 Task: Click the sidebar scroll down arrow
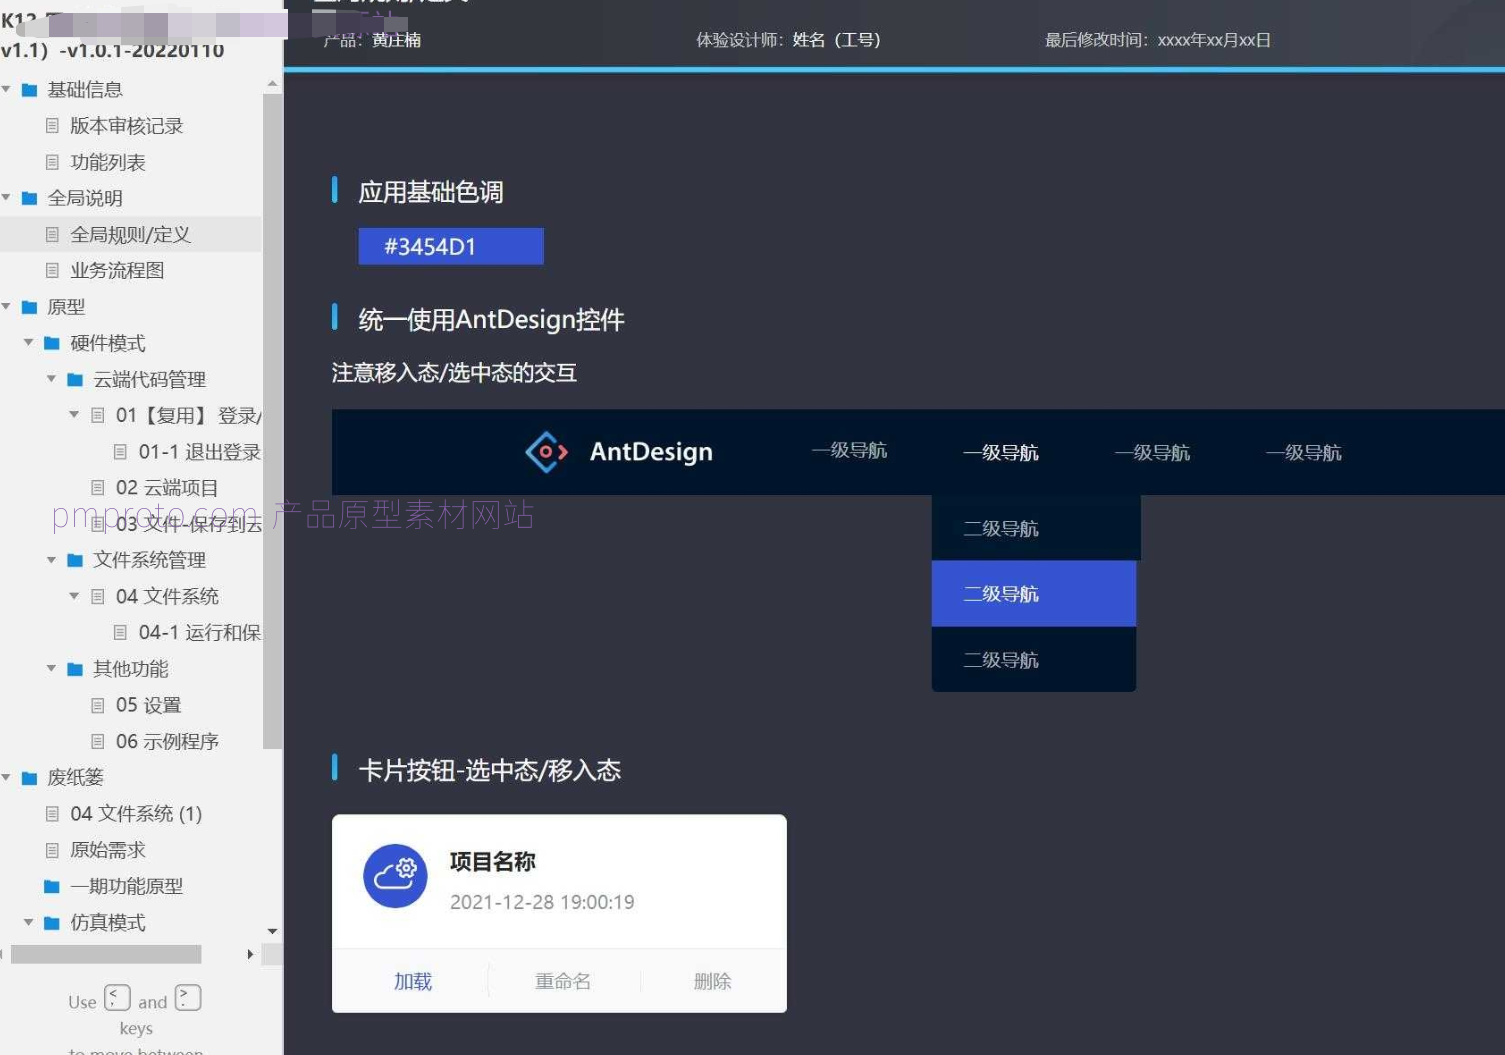(x=272, y=931)
